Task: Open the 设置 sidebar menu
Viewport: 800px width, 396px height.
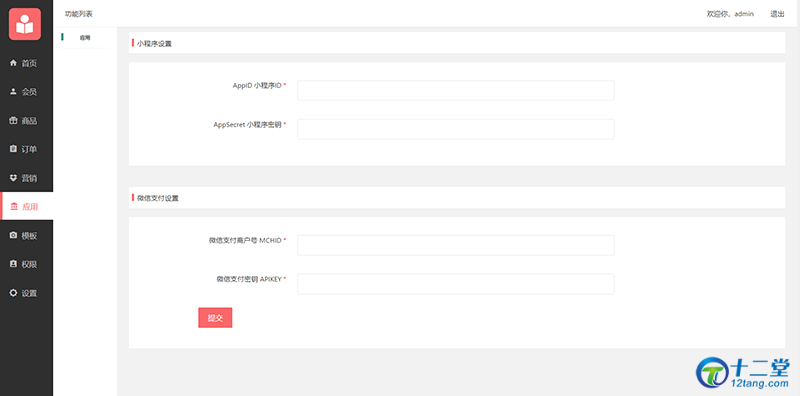Action: pos(27,293)
